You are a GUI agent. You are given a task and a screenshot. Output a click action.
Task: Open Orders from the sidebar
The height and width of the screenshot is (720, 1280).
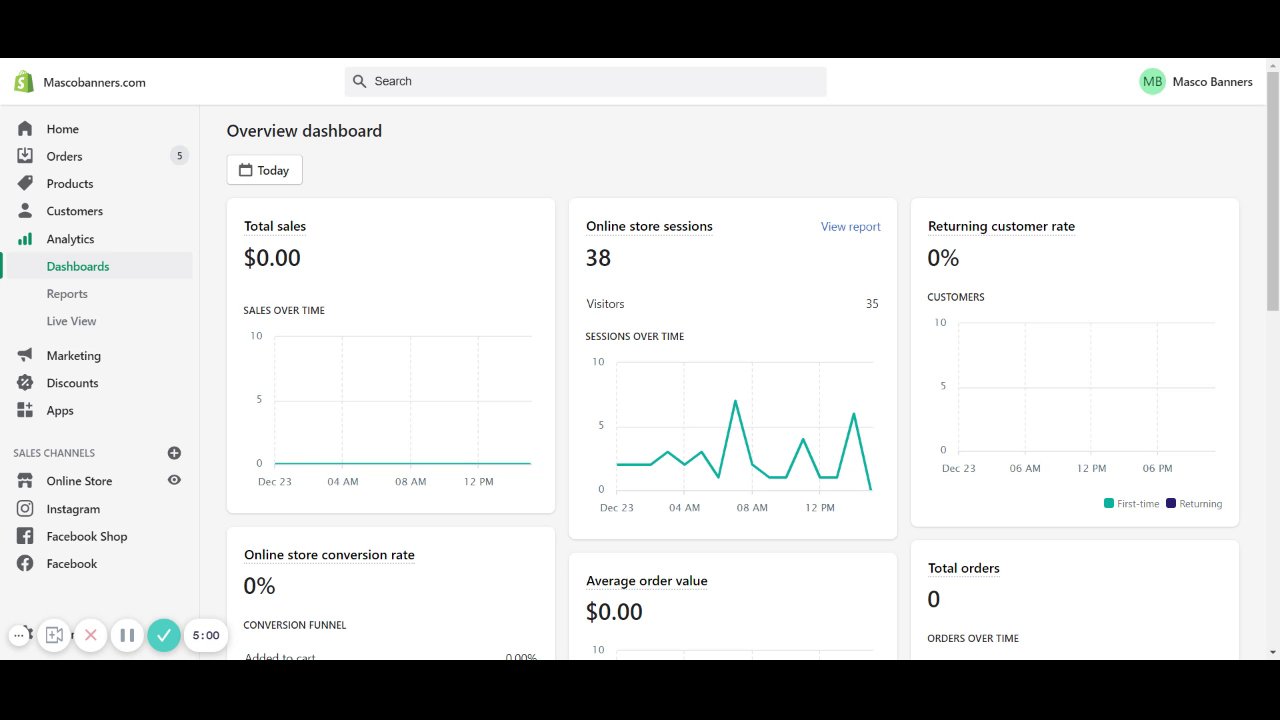coord(64,156)
